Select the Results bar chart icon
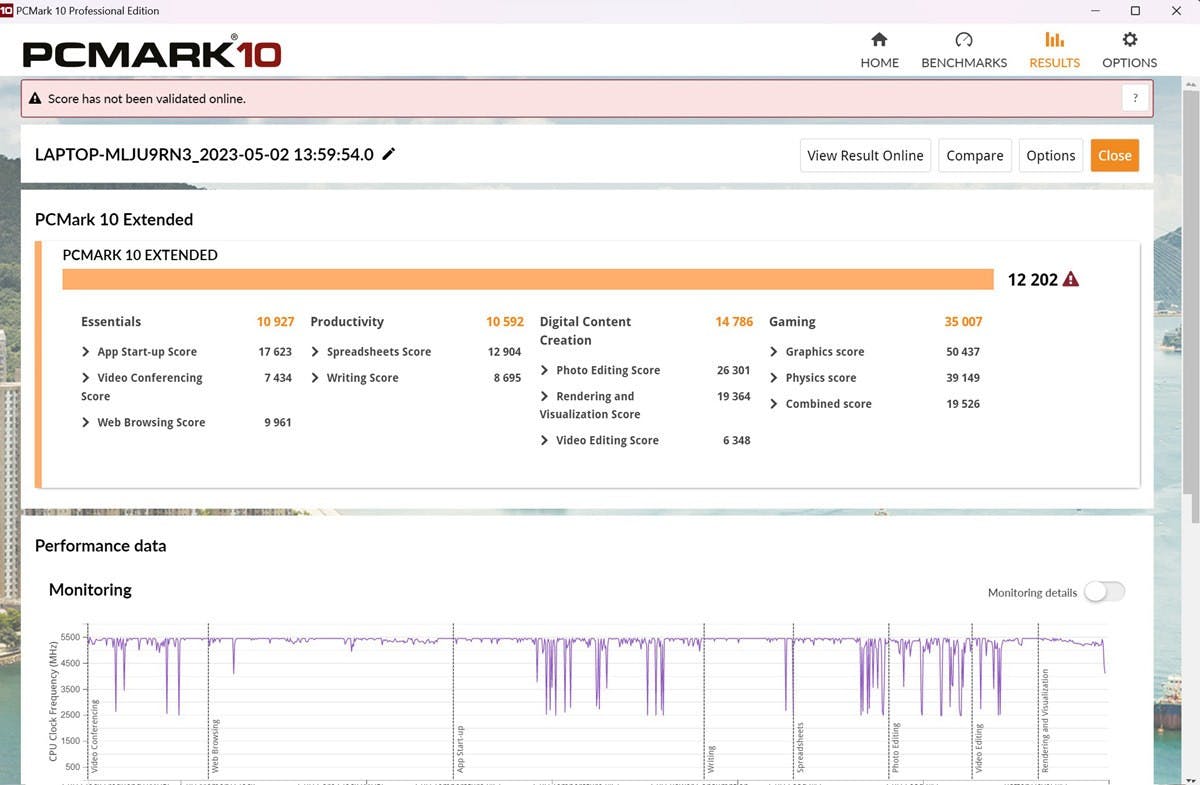Viewport: 1200px width, 785px height. tap(1054, 40)
